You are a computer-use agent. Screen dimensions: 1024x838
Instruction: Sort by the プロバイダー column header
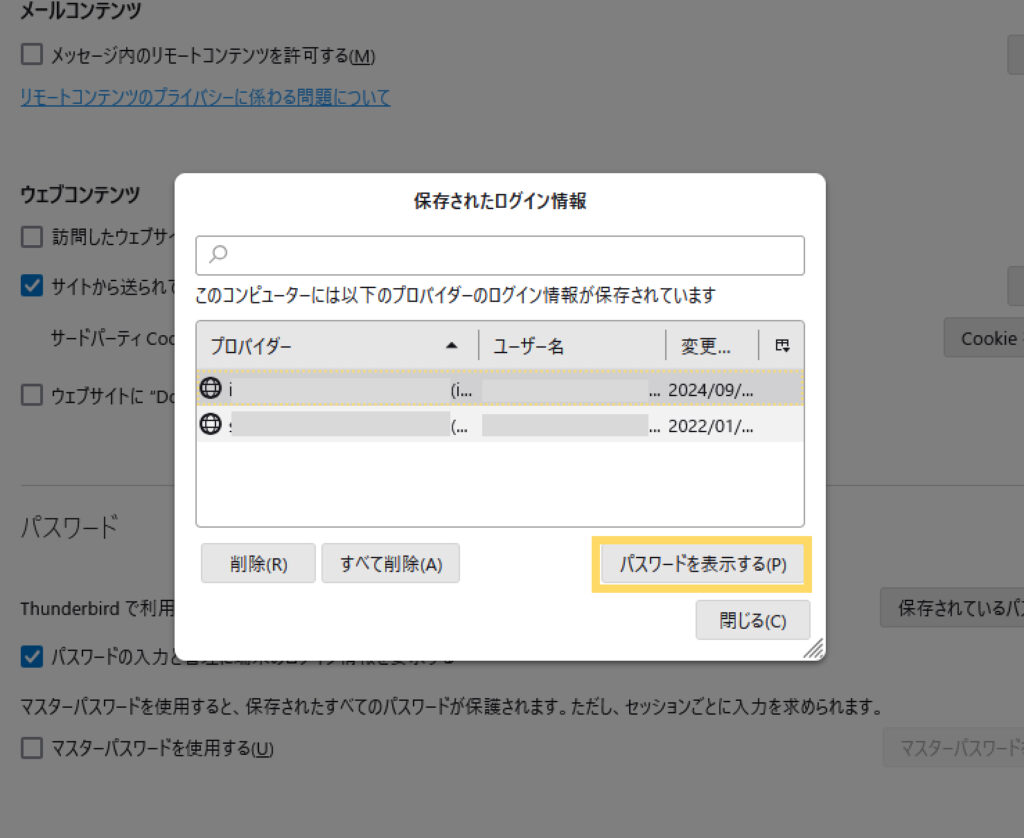pyautogui.click(x=320, y=346)
